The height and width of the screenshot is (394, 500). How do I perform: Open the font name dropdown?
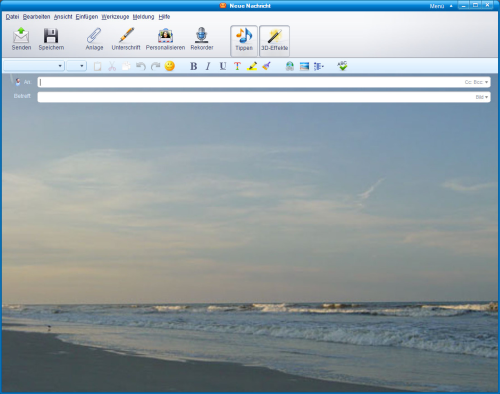click(x=34, y=66)
